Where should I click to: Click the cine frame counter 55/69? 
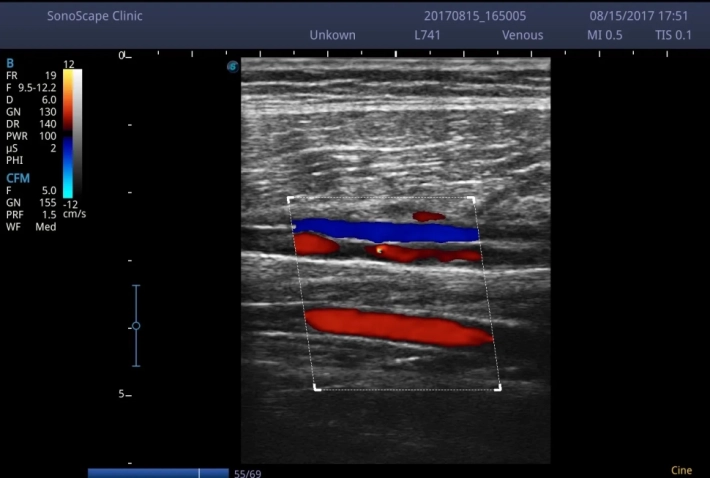click(246, 473)
